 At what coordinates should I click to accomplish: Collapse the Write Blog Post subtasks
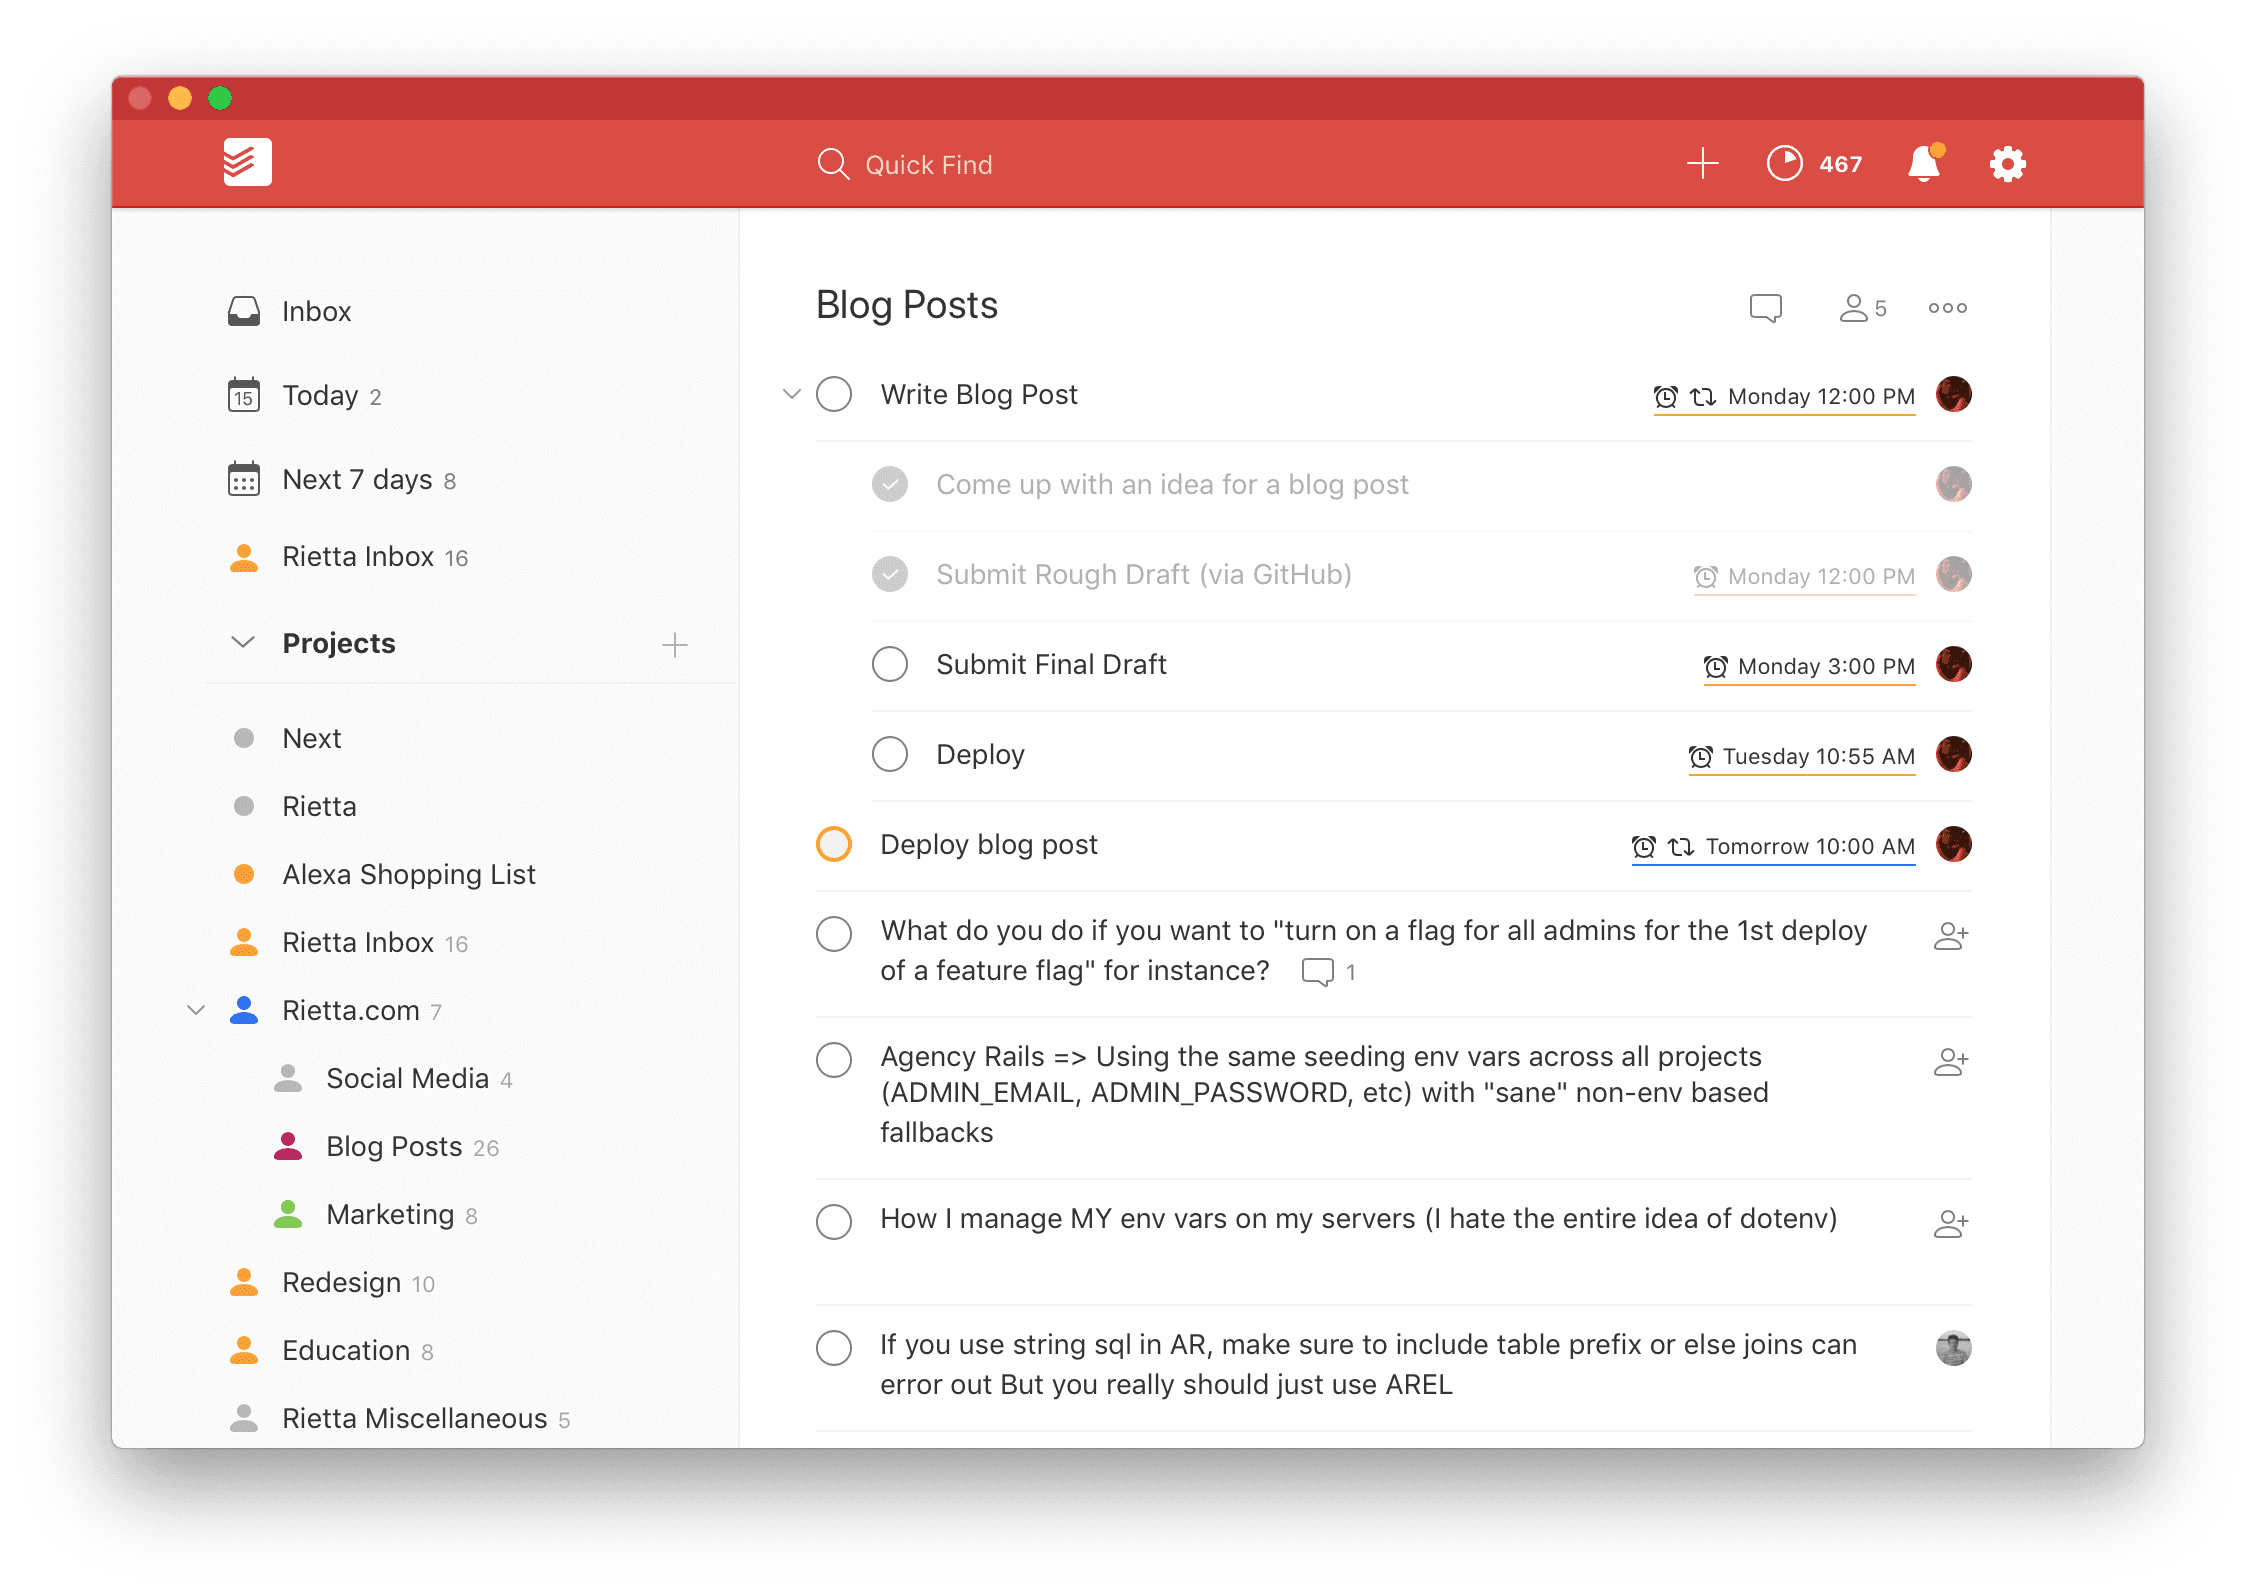(x=791, y=394)
